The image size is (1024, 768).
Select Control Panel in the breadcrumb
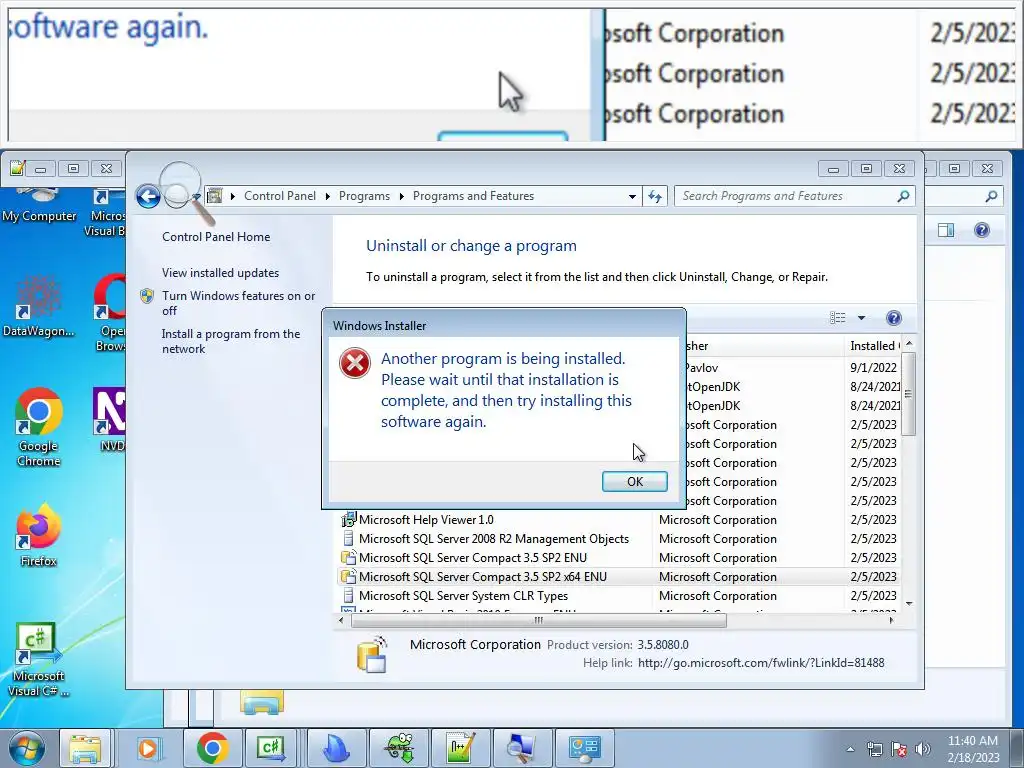click(280, 196)
